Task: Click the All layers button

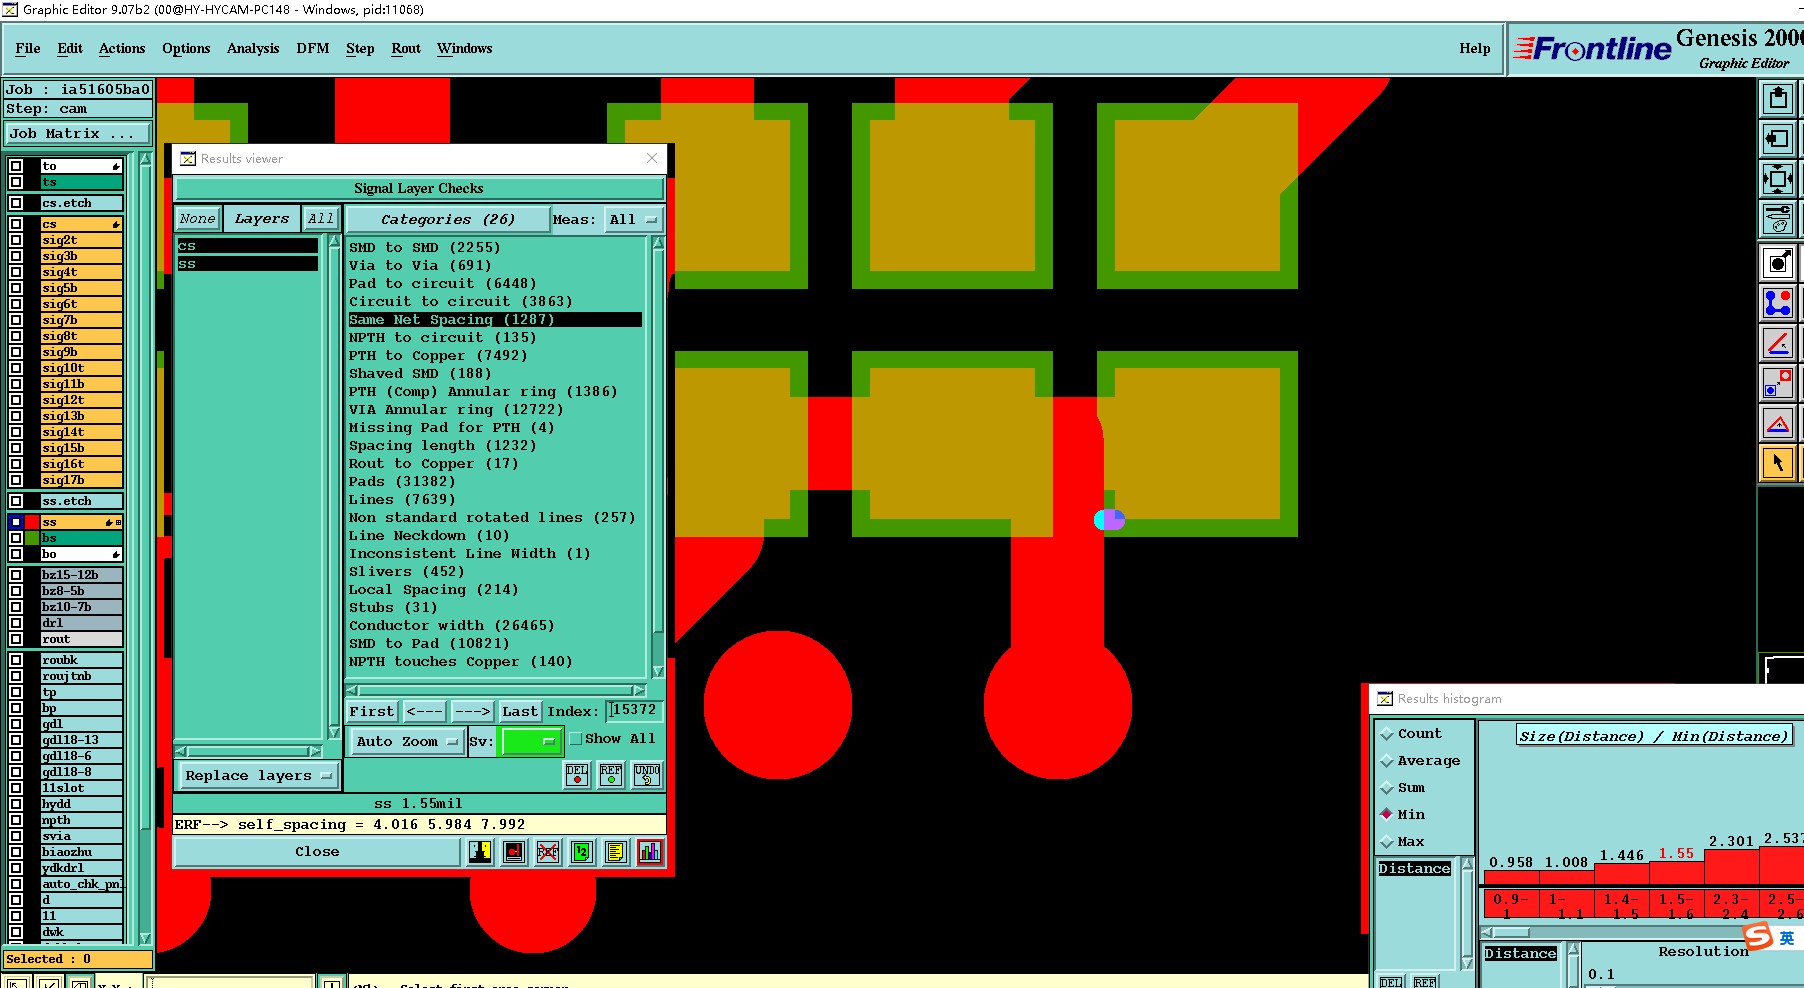Action: coord(321,219)
